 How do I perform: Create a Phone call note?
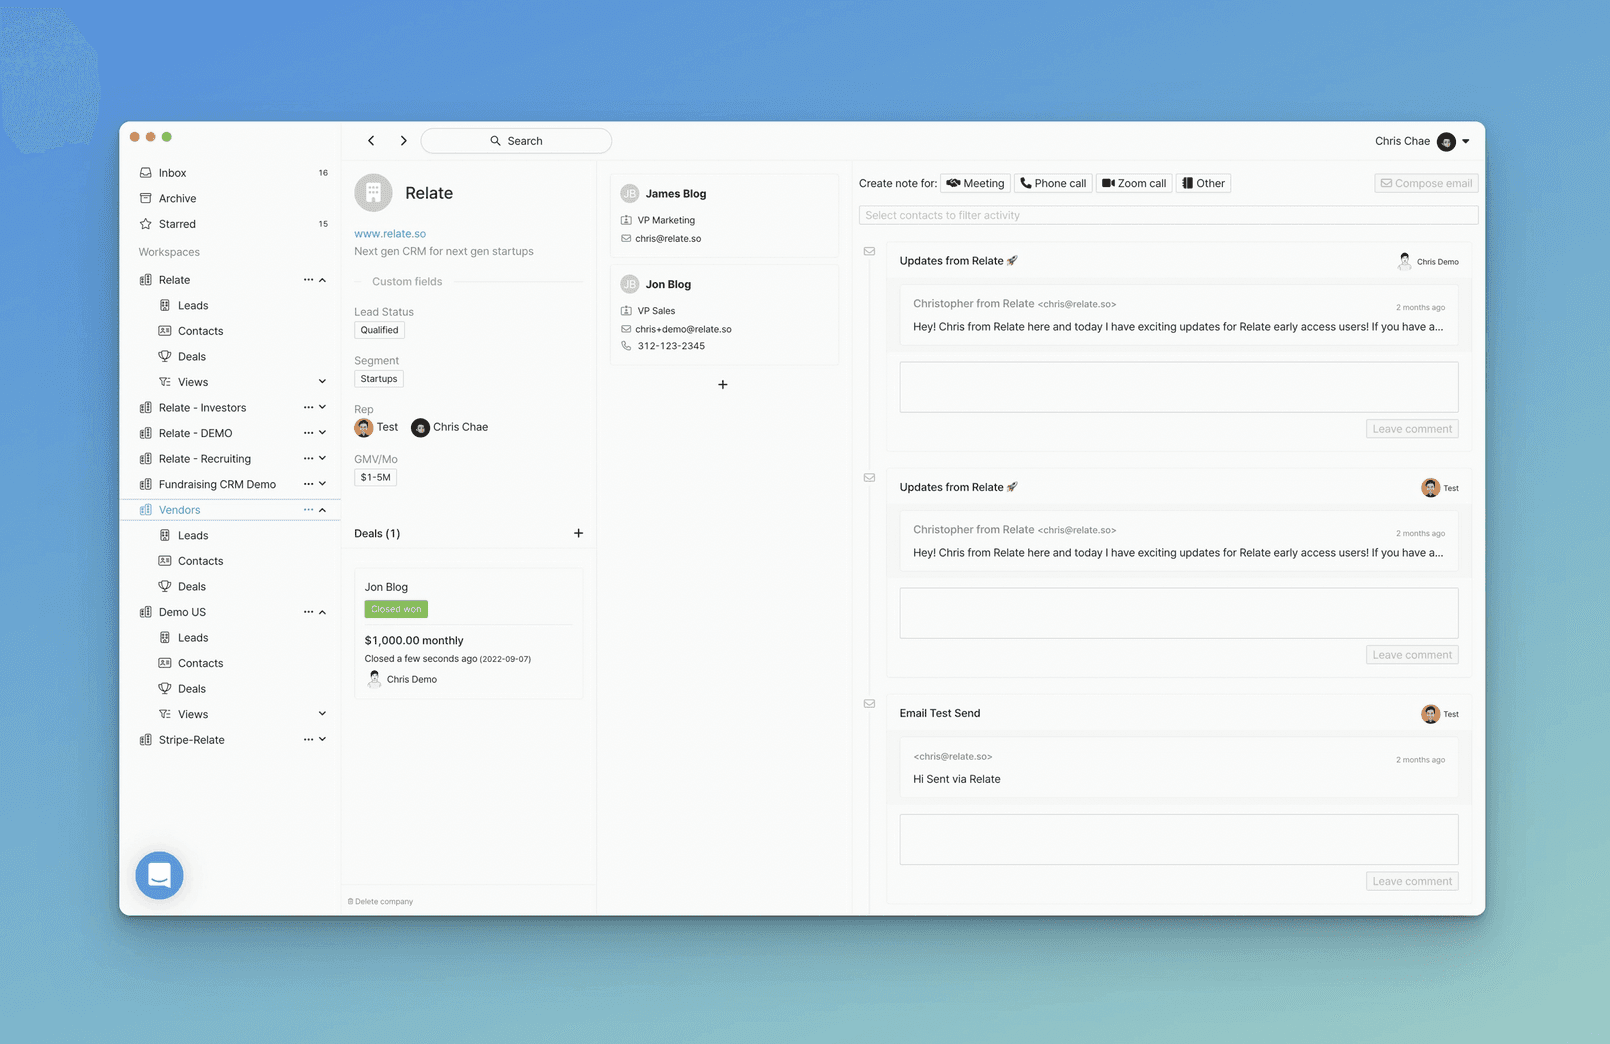click(x=1053, y=183)
